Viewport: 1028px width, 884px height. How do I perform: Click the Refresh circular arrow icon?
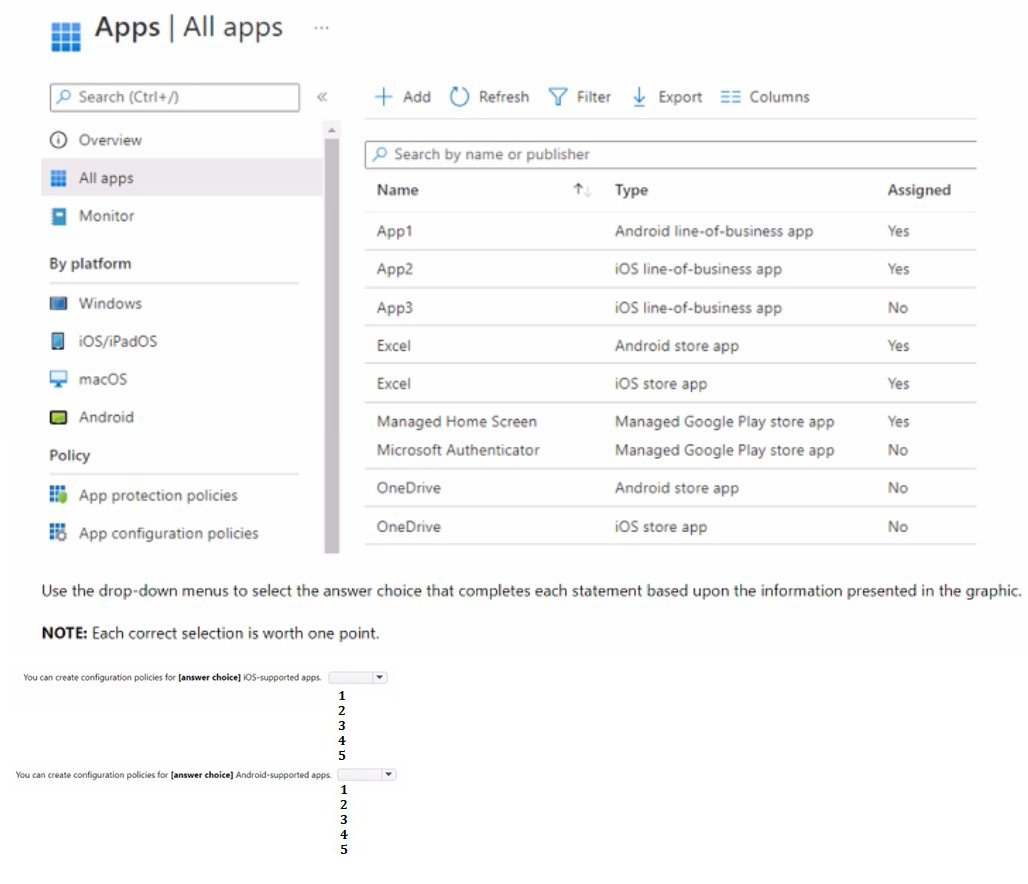click(459, 97)
